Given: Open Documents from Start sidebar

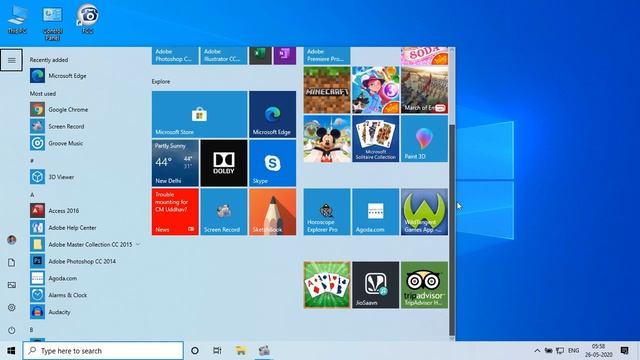Looking at the screenshot, I should (11, 262).
